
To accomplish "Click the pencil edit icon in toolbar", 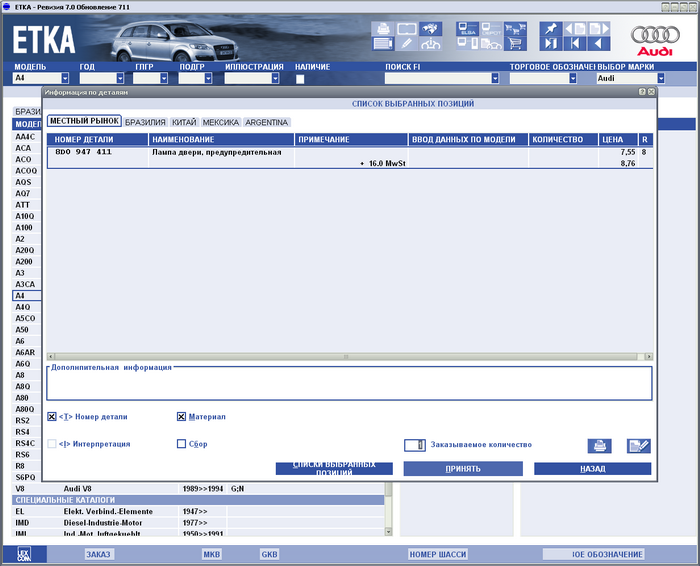I will click(x=406, y=44).
